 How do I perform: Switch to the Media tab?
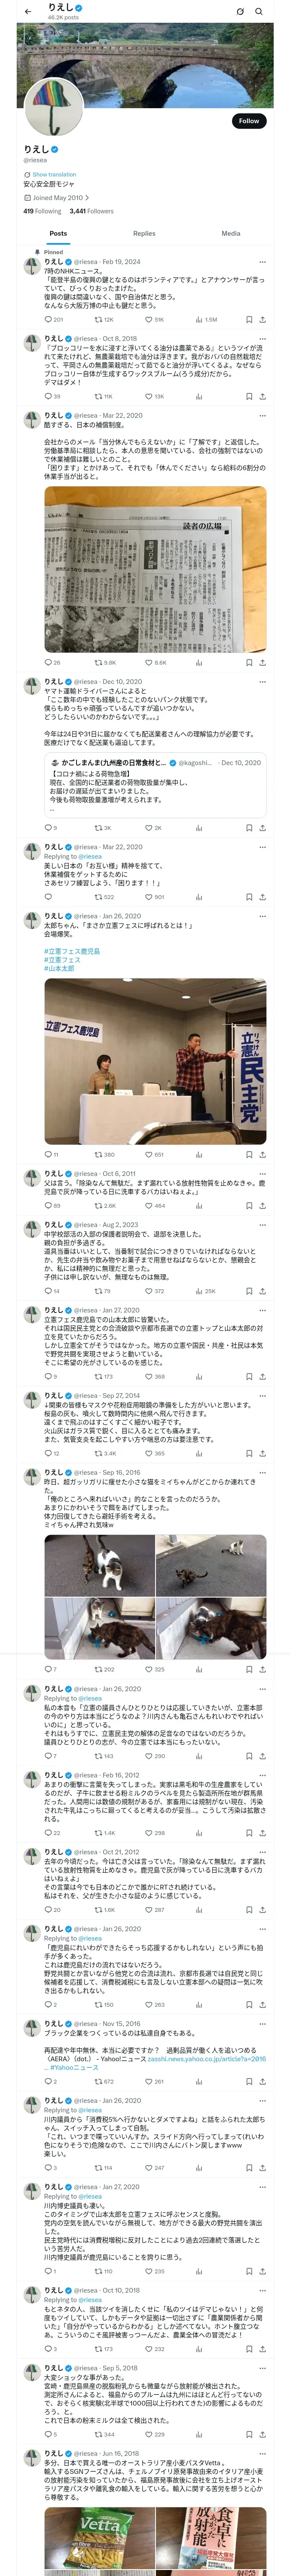(x=231, y=233)
